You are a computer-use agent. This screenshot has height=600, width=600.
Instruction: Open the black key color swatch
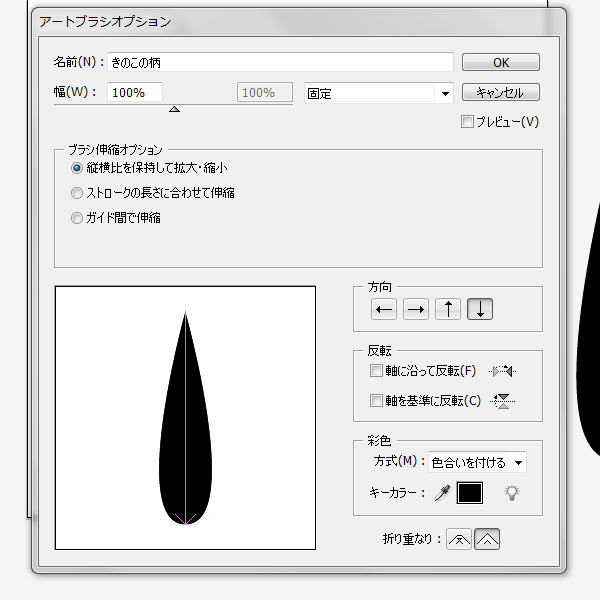(470, 493)
